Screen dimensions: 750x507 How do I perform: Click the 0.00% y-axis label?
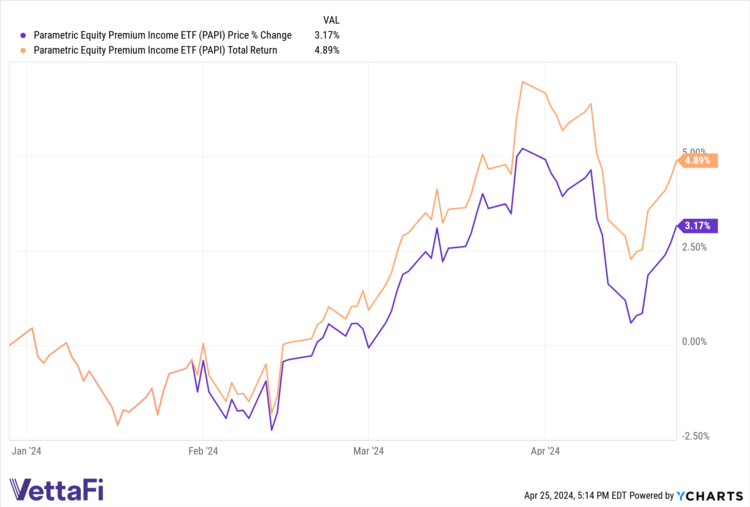[695, 341]
